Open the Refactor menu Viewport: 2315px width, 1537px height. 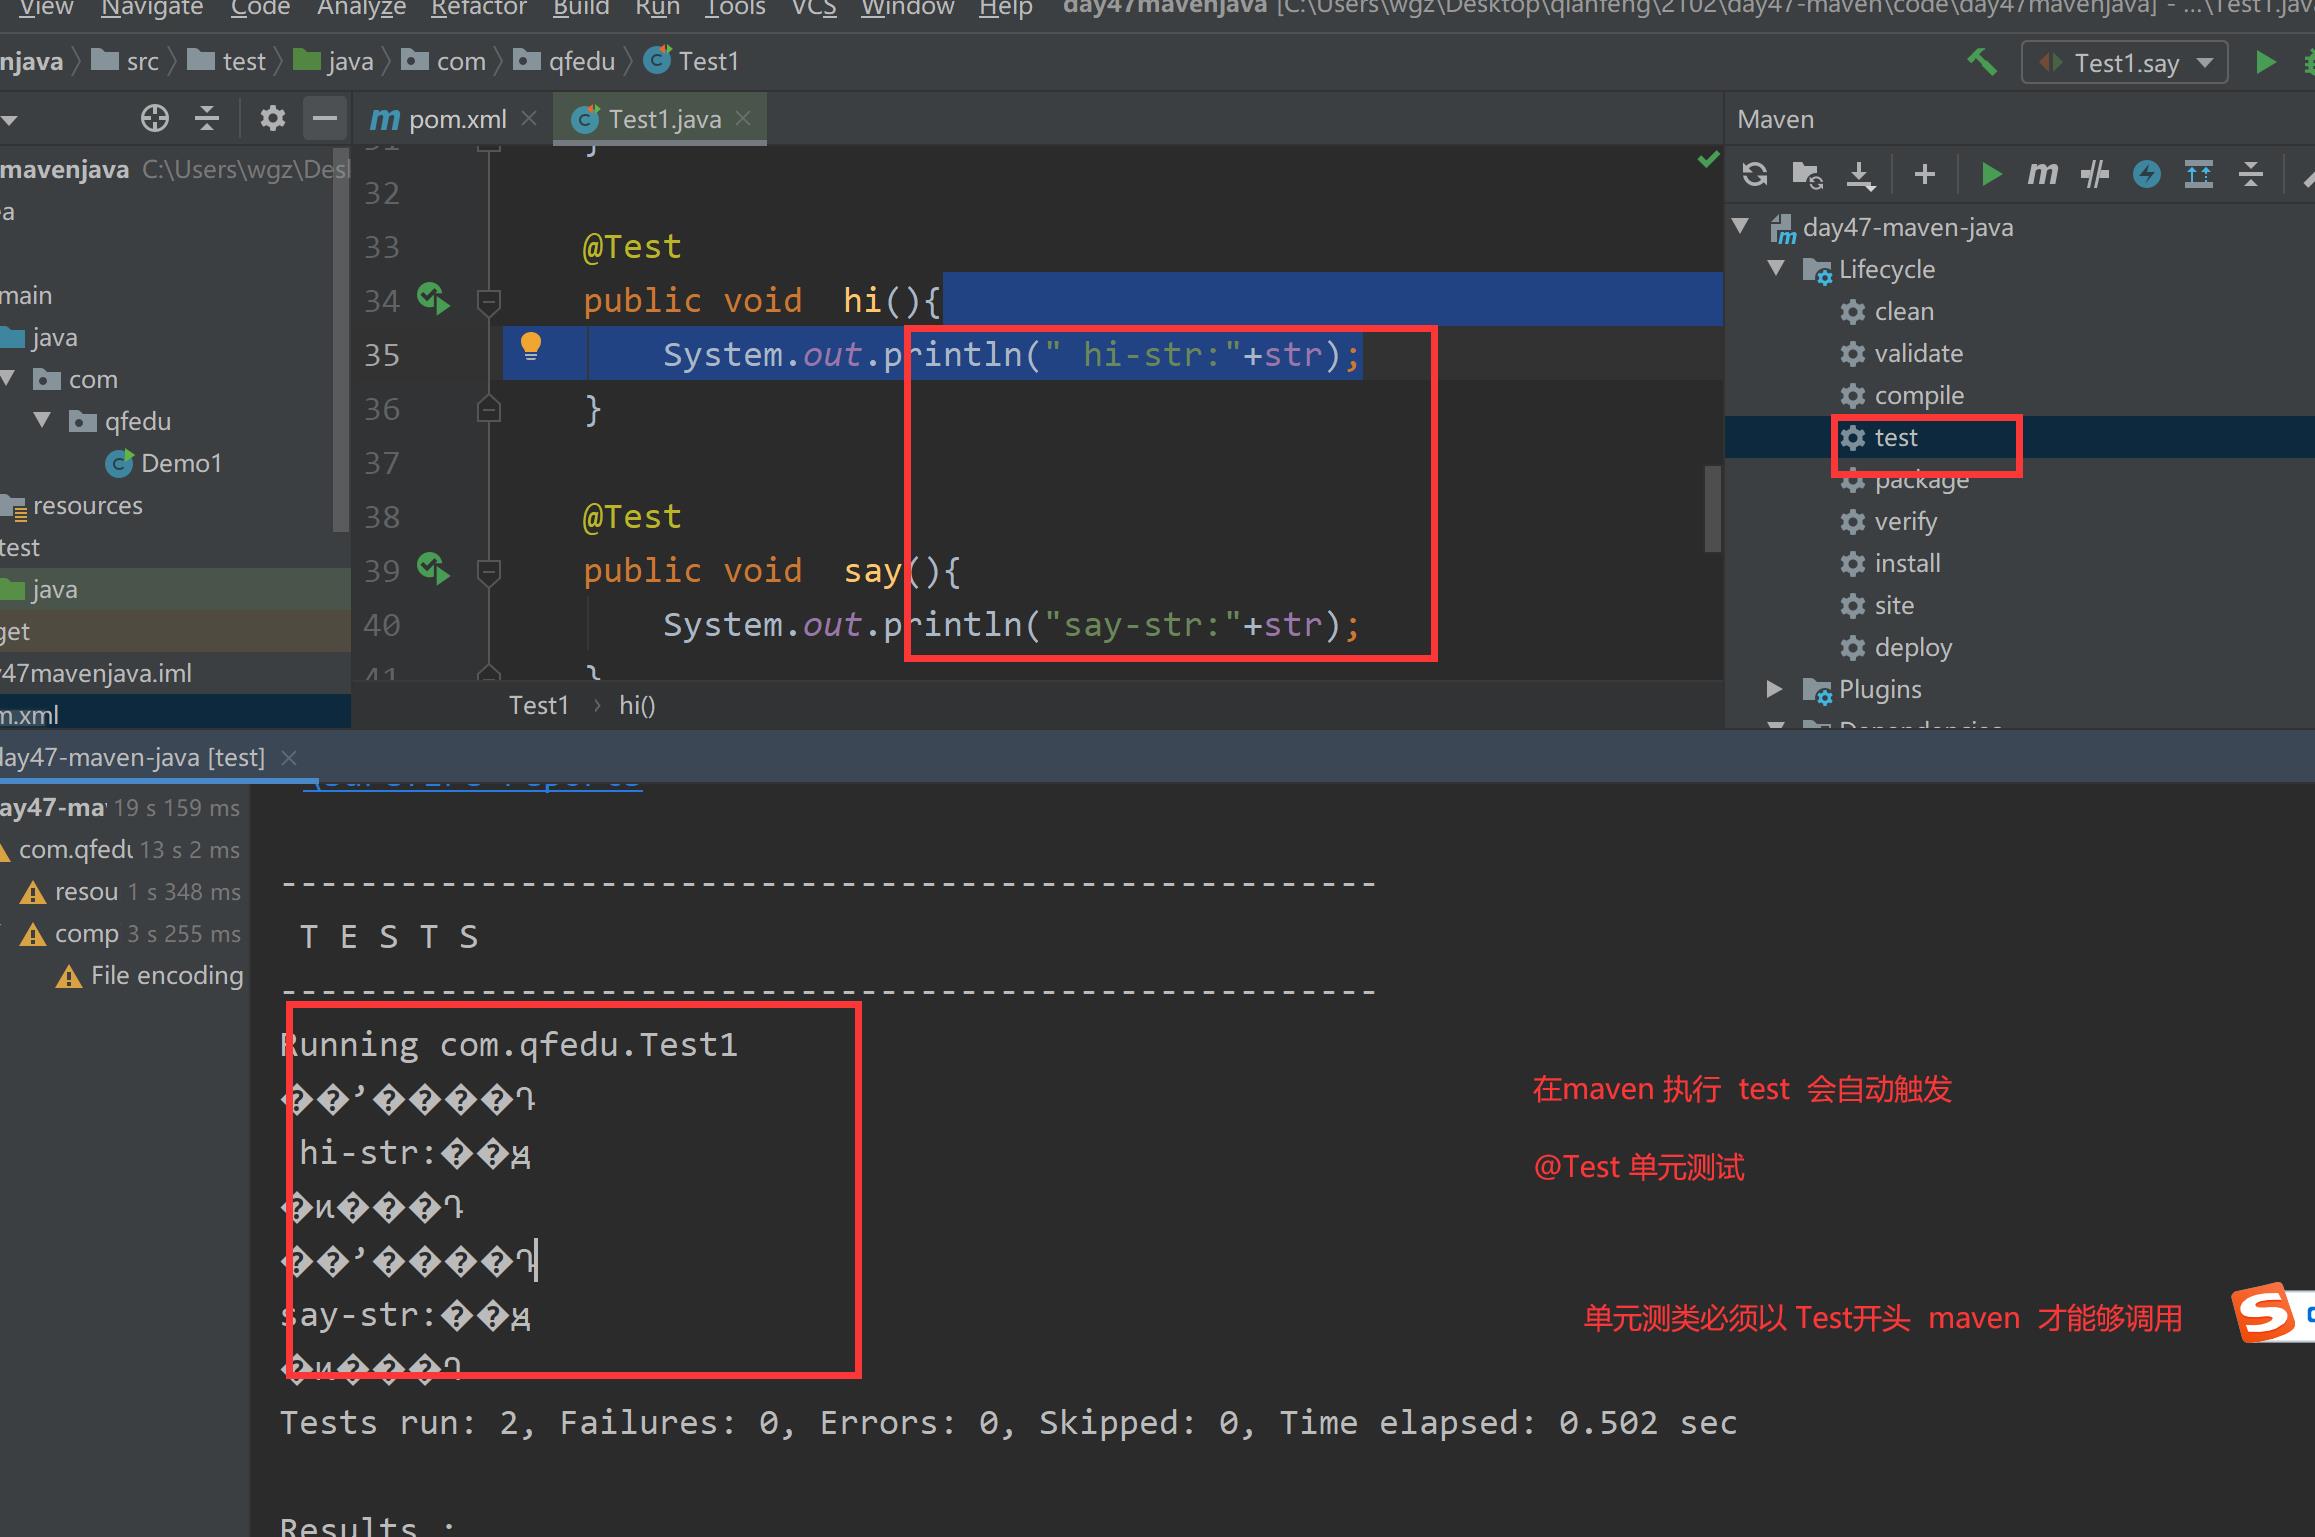479,8
